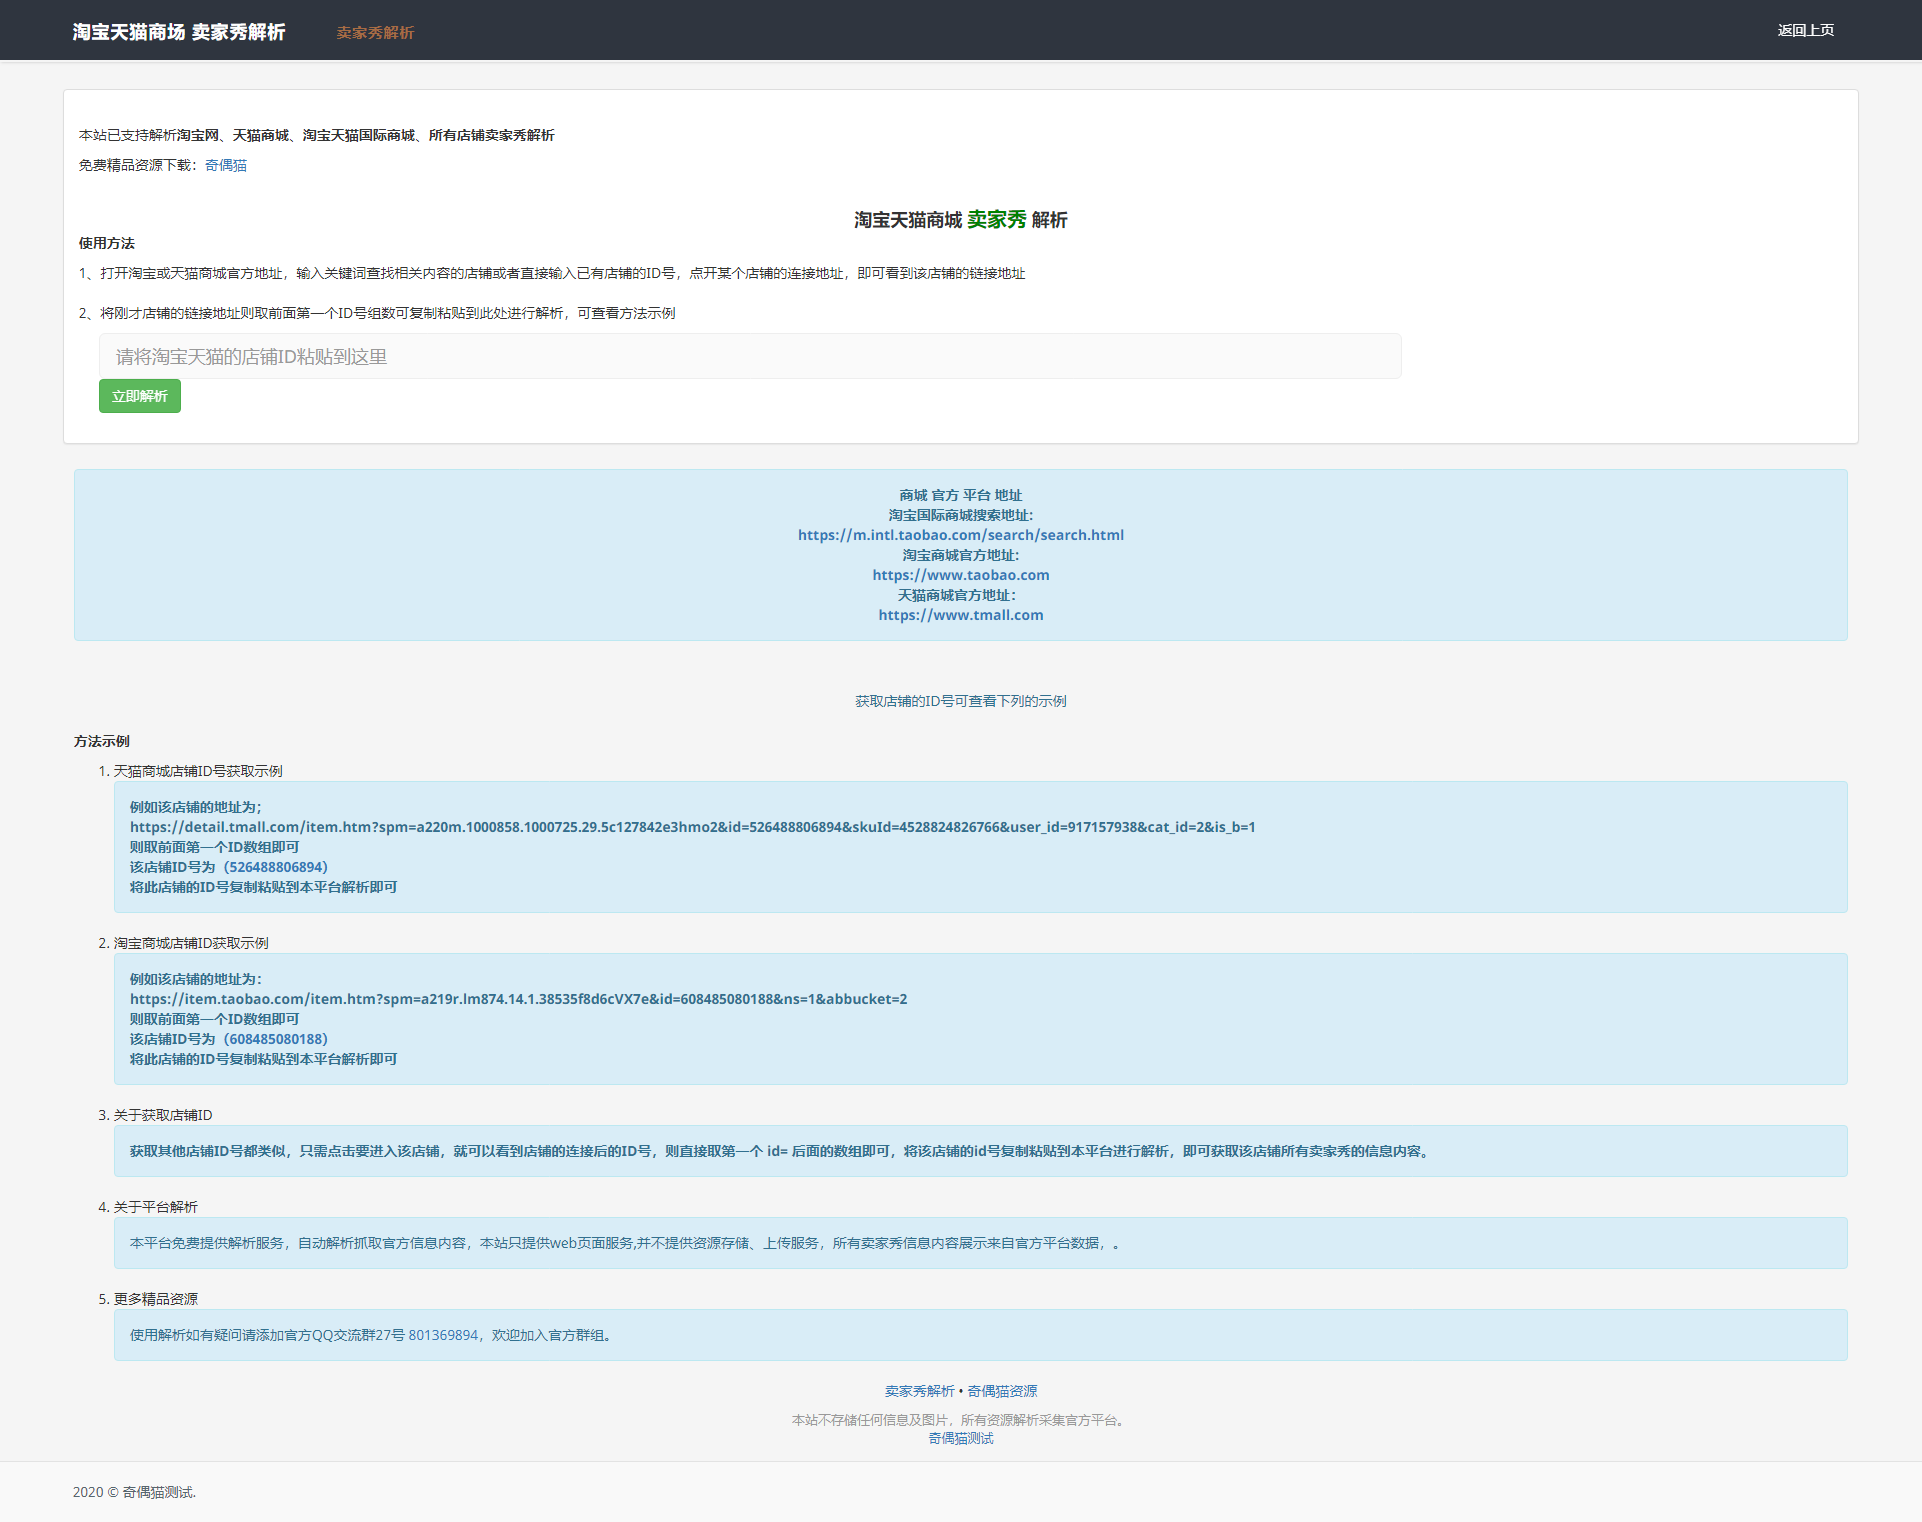Click QQ group number 801369894

click(x=443, y=1335)
